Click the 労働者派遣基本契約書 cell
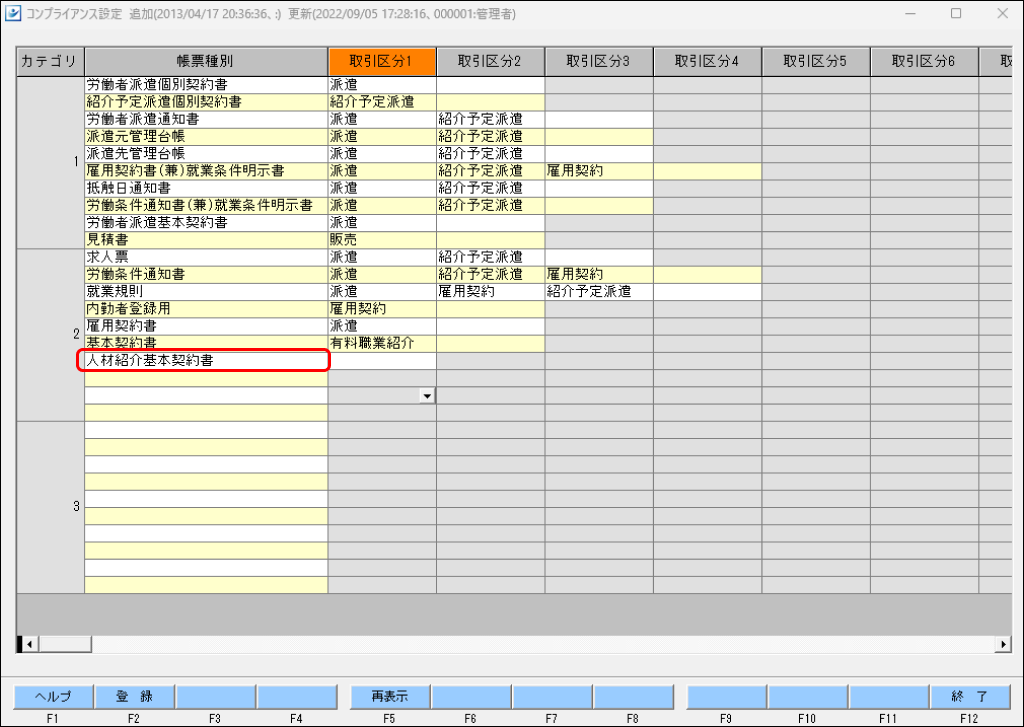Image resolution: width=1024 pixels, height=727 pixels. click(206, 223)
